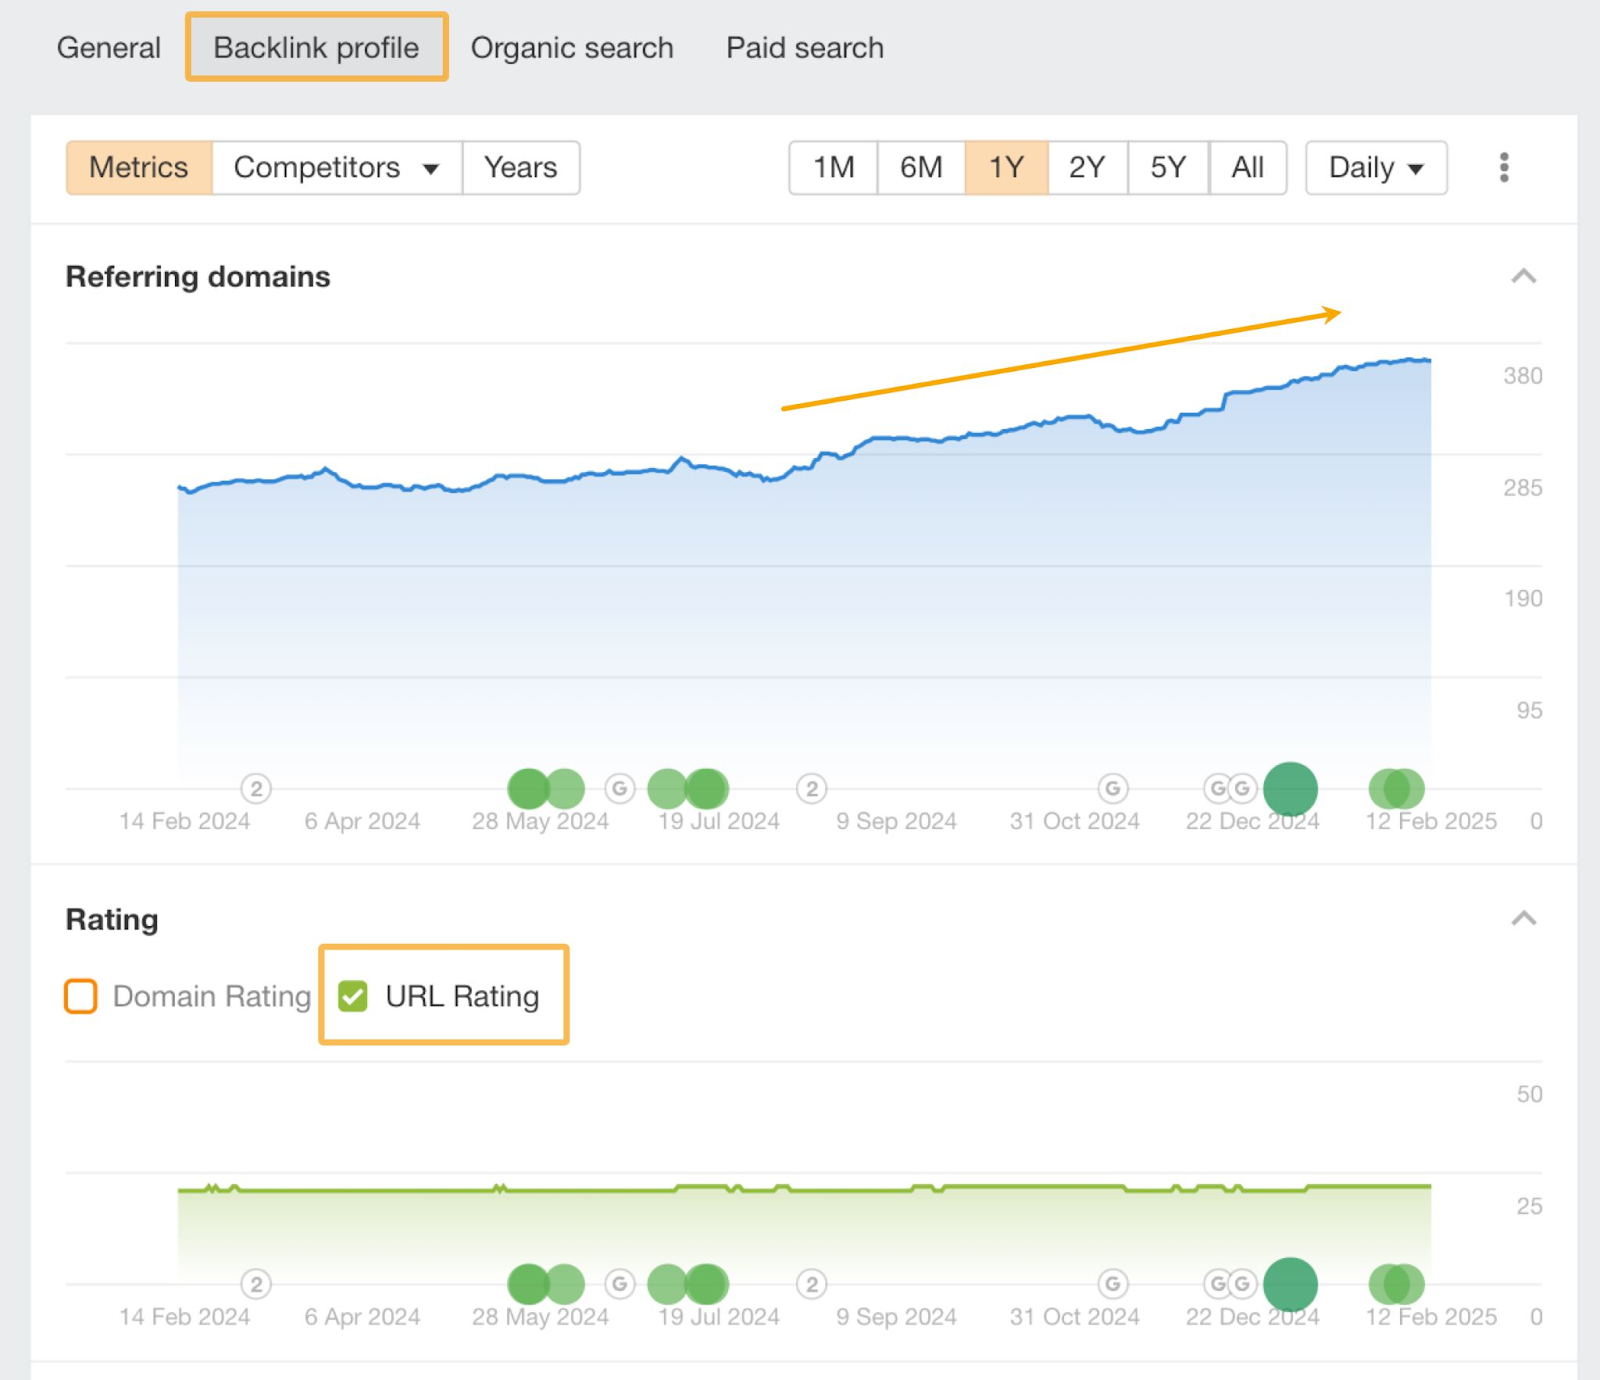Viewport: 1600px width, 1380px height.
Task: Switch to the Organic search tab
Action: pyautogui.click(x=572, y=47)
